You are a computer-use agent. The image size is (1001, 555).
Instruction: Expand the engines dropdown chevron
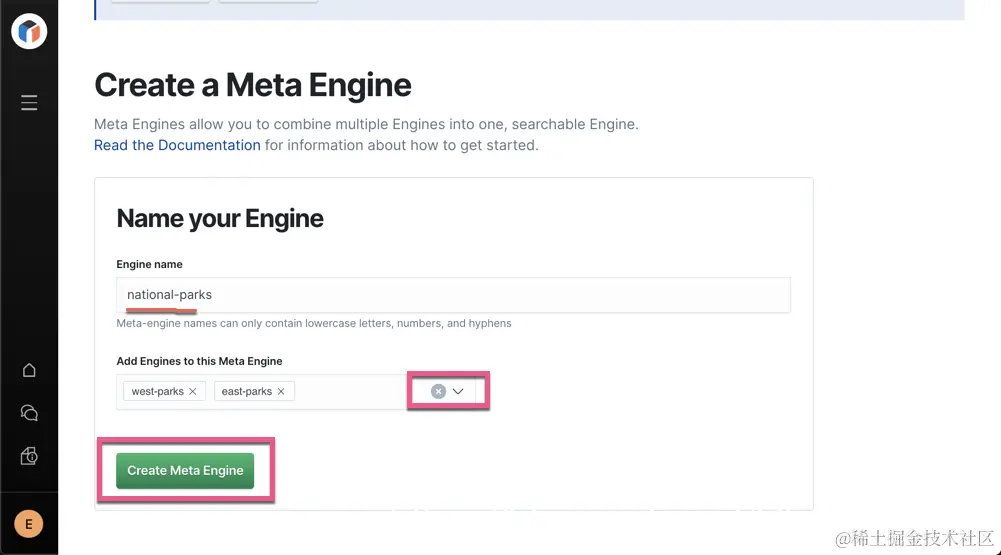[459, 392]
